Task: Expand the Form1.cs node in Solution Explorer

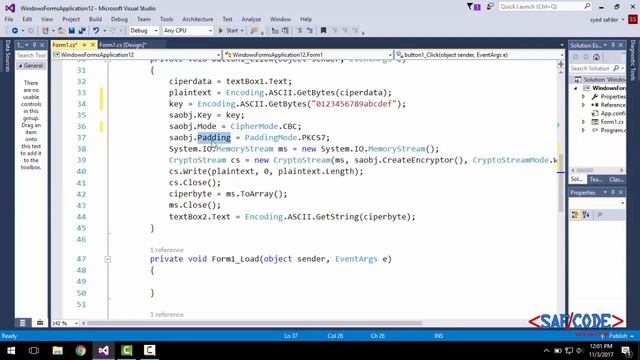Action: [x=583, y=122]
